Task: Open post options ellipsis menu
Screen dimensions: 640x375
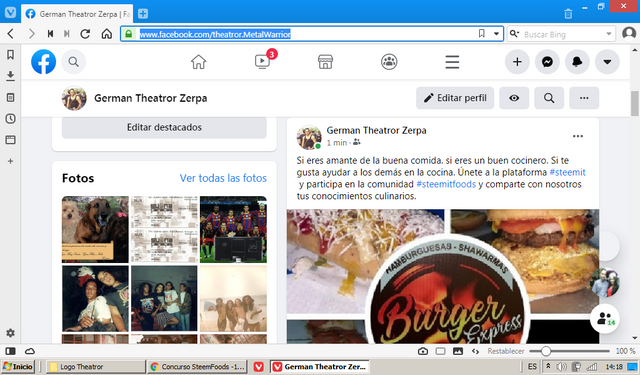Action: (x=578, y=136)
